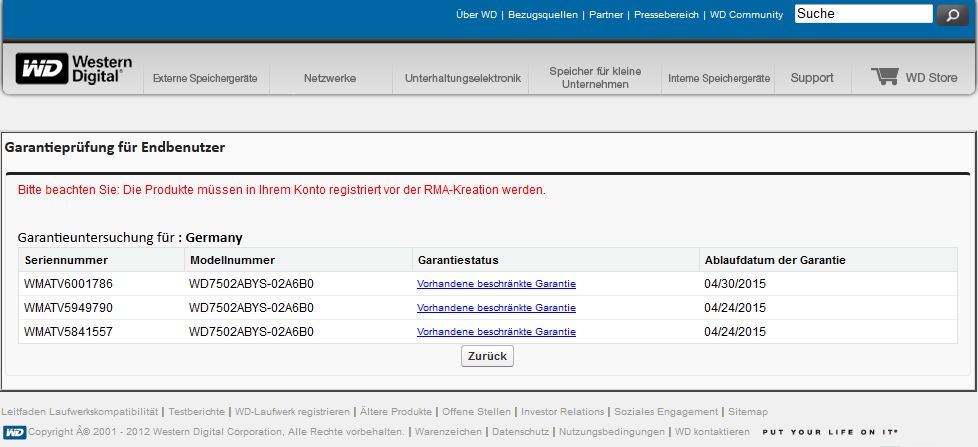978x447 pixels.
Task: Select model number in WMATV5949790 row
Action: 251,308
